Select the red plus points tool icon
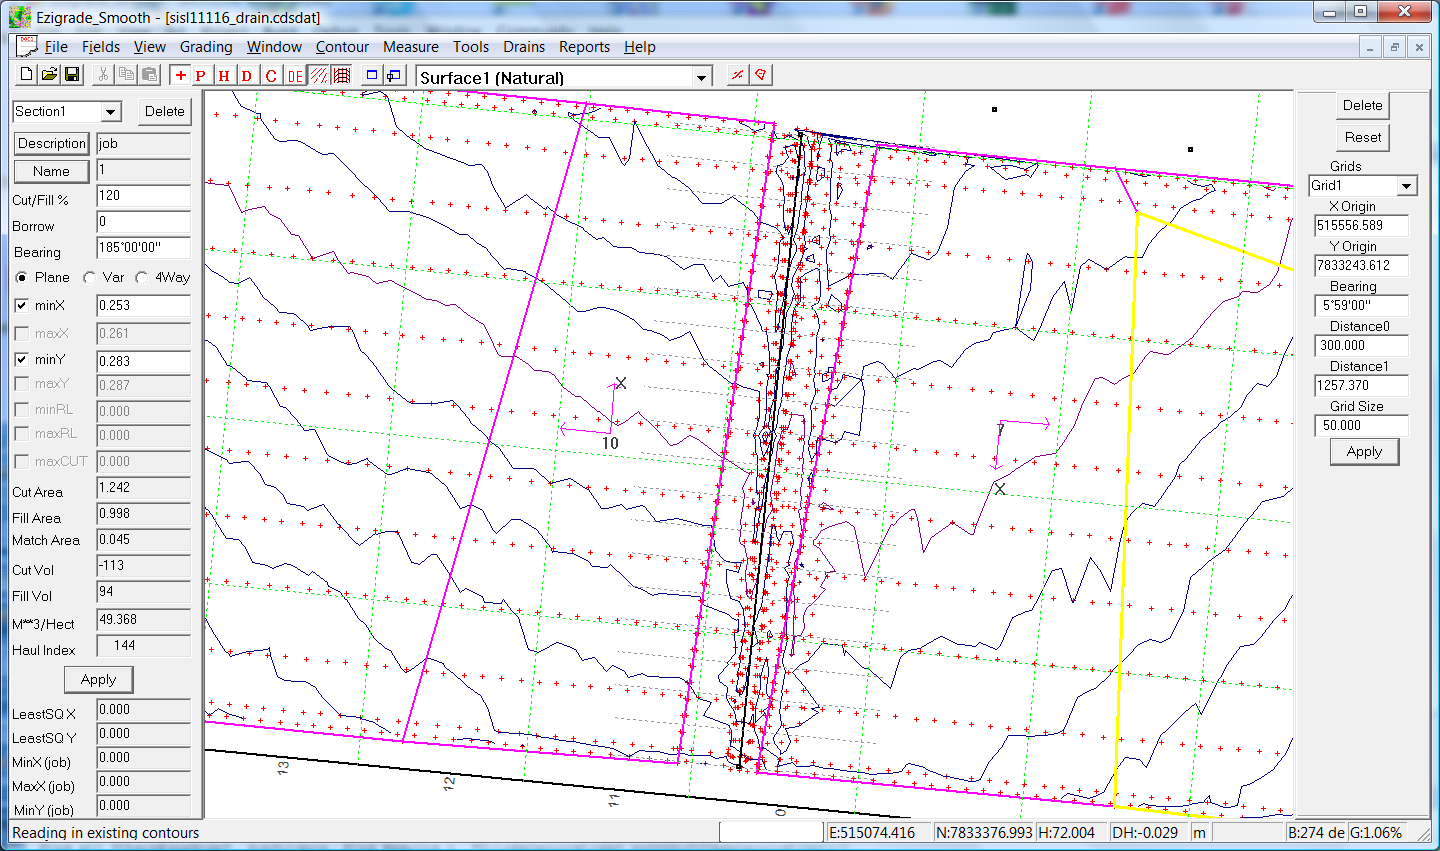The image size is (1440, 851). coord(180,76)
